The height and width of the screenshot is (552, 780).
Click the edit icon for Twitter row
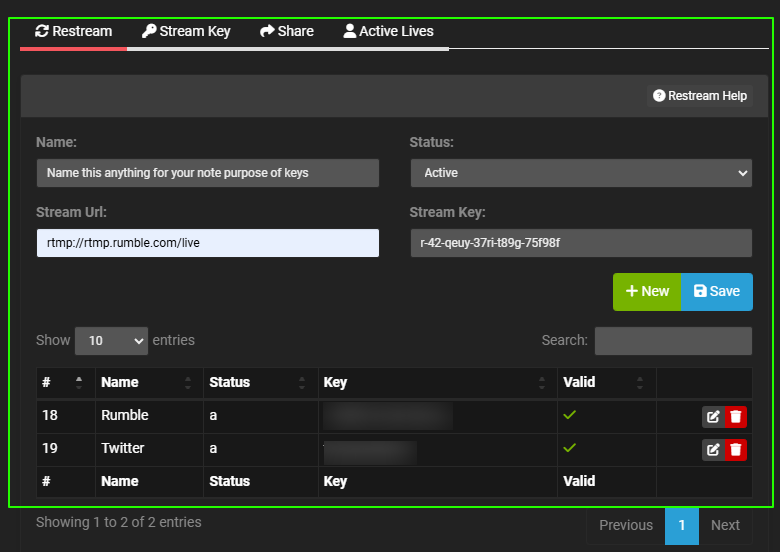click(x=713, y=450)
